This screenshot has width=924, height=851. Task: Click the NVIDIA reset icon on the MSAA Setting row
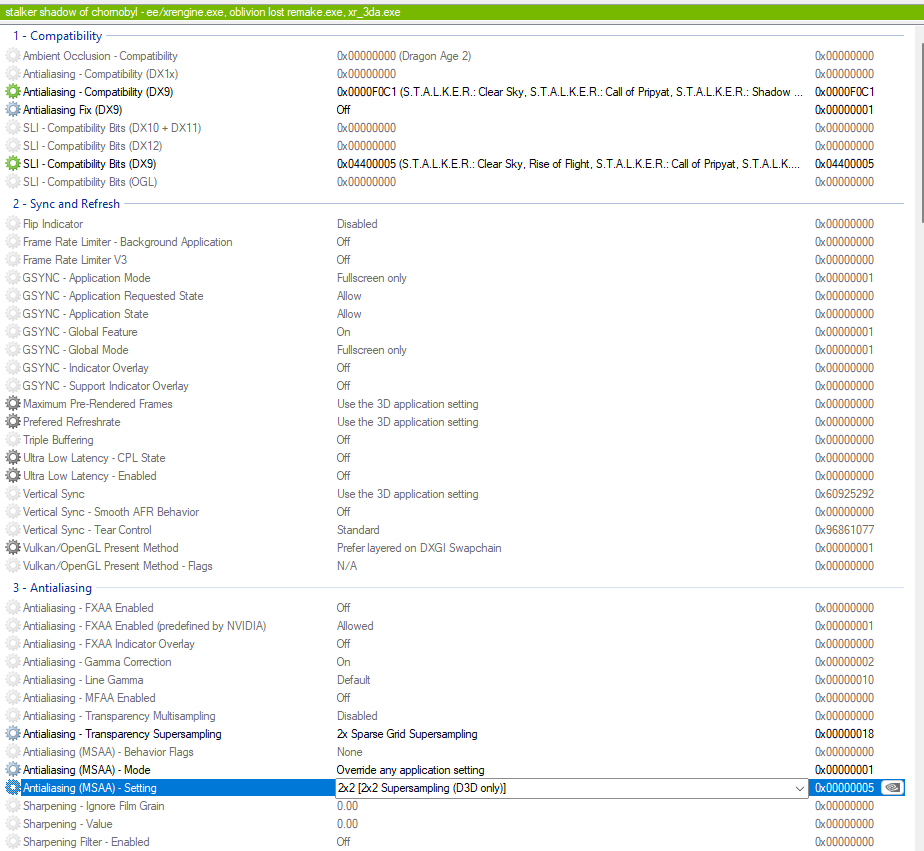coord(893,788)
